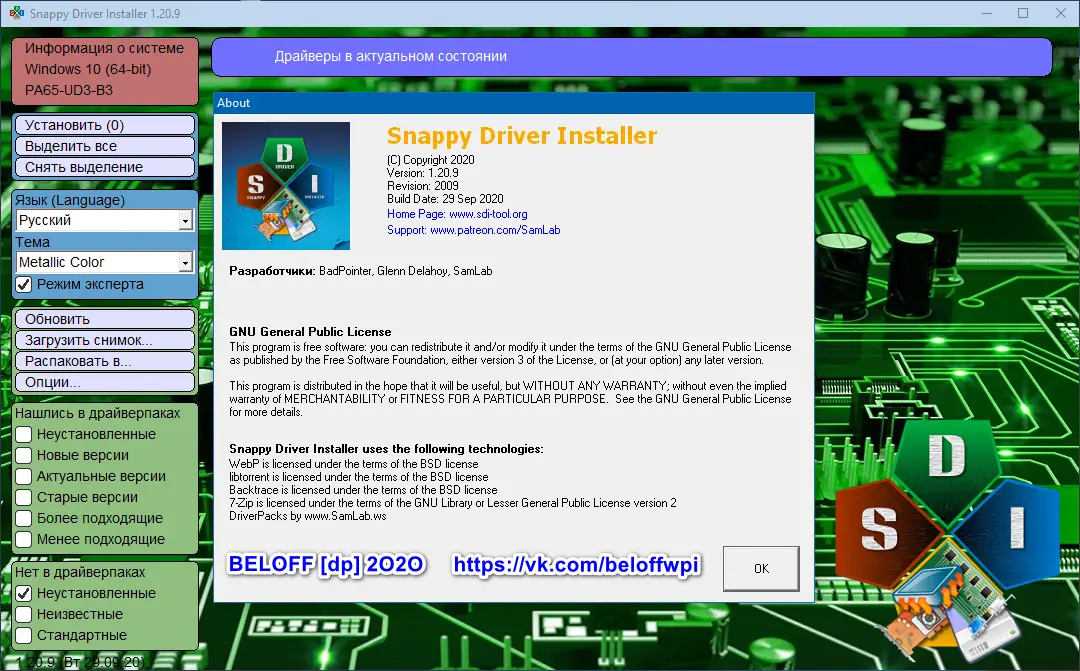
Task: Click the Windows 10 (64-bit) system text
Action: (88, 70)
